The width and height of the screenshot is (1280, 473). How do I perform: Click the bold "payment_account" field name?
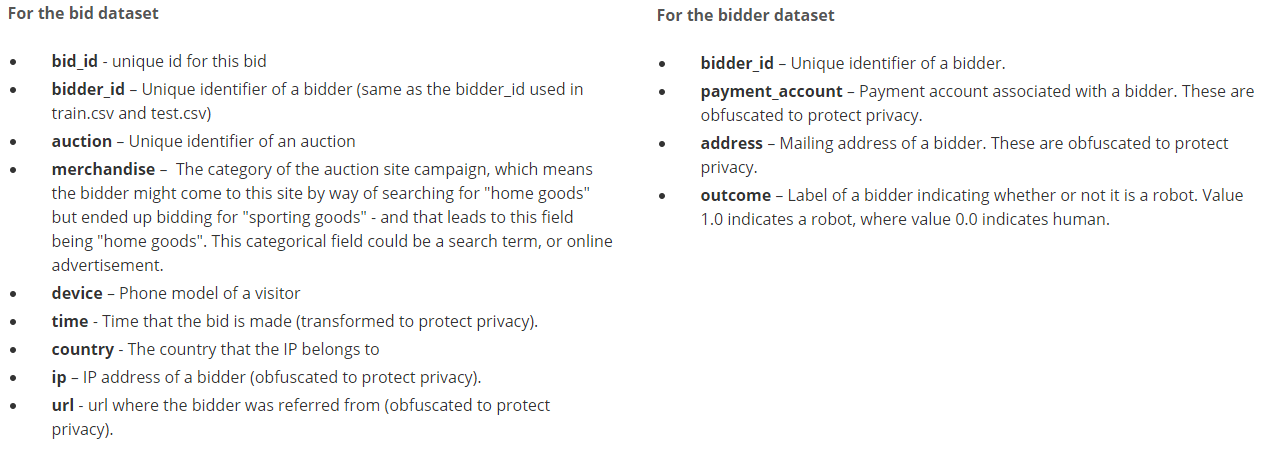(x=771, y=91)
